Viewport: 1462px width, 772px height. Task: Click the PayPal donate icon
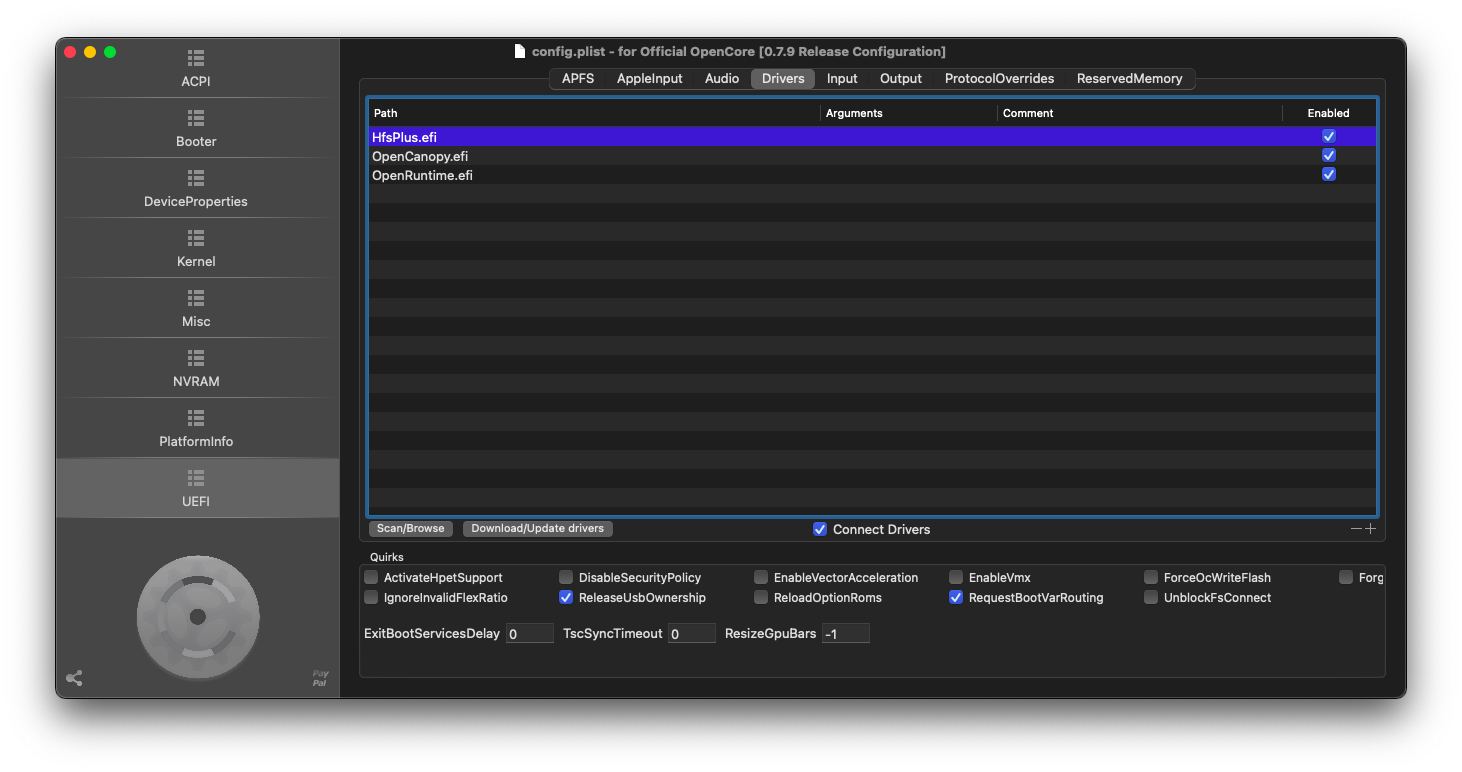pyautogui.click(x=320, y=678)
